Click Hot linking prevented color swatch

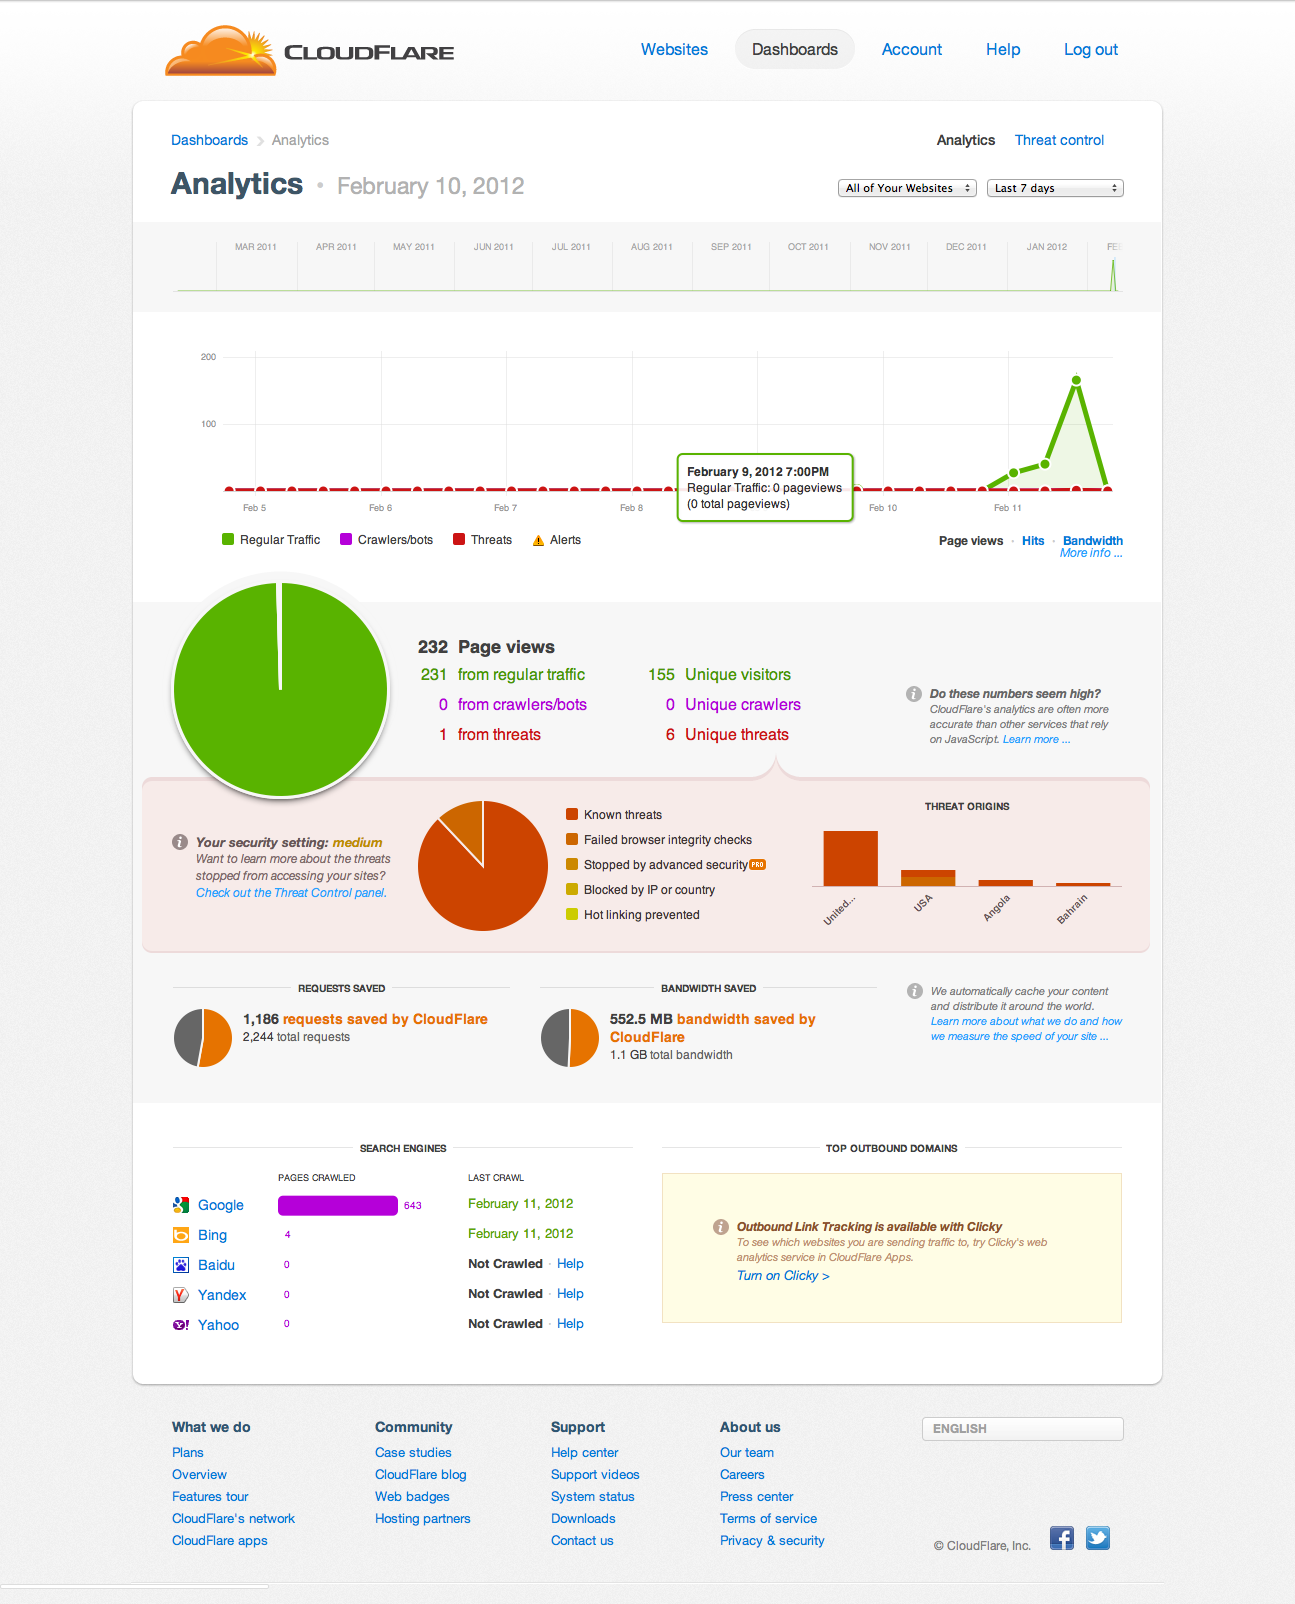click(572, 914)
